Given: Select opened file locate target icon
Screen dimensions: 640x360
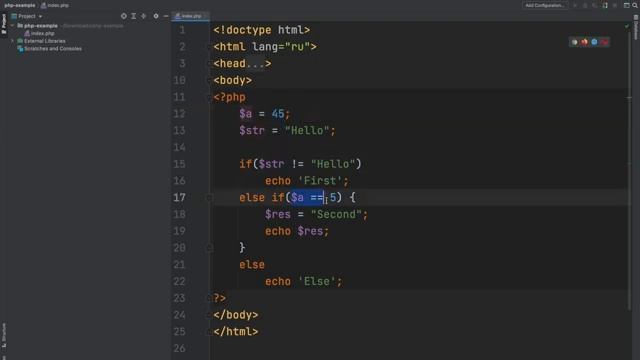Looking at the screenshot, I should click(x=124, y=16).
